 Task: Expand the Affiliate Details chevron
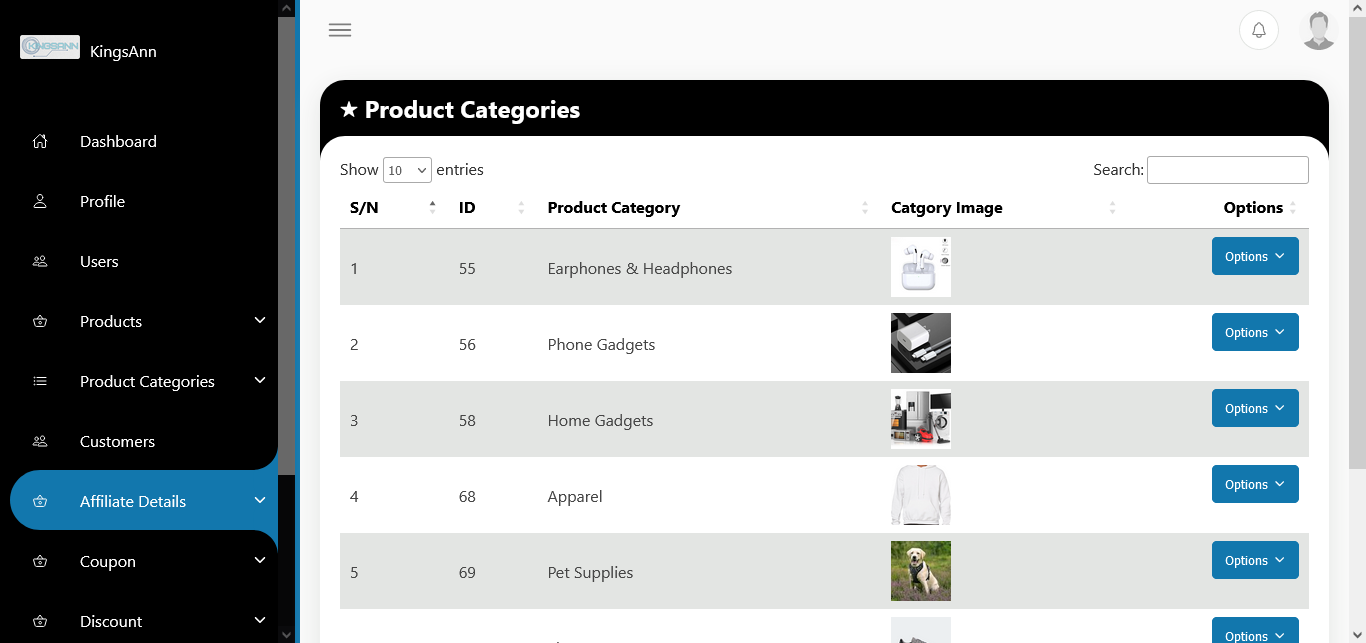260,500
